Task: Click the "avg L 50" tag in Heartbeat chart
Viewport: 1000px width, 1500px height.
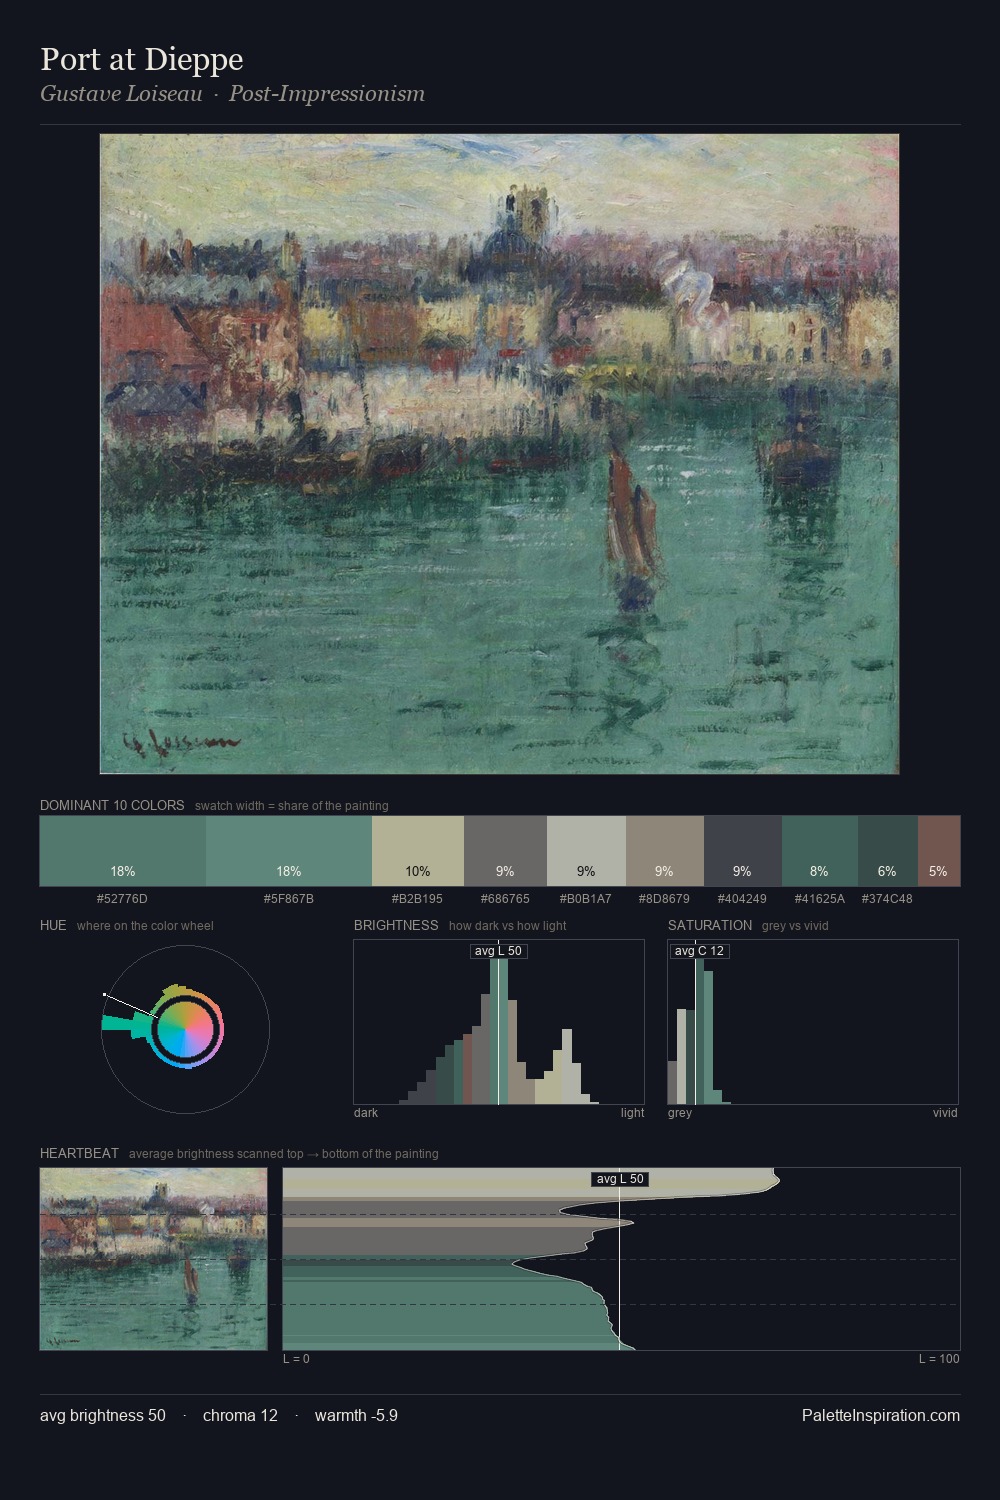Action: click(x=620, y=1179)
